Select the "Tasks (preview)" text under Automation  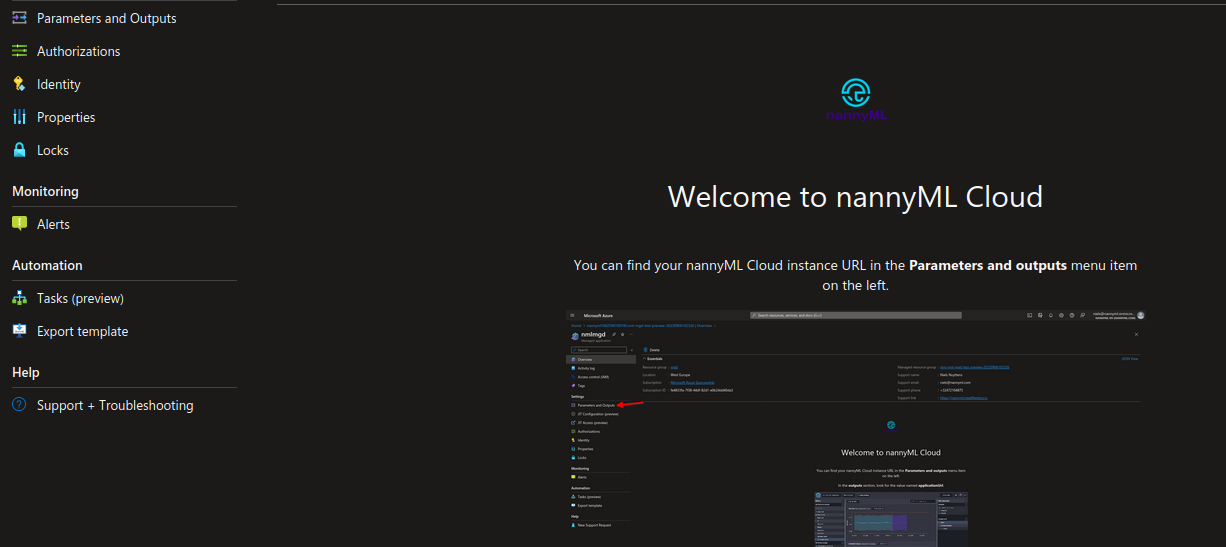point(80,298)
